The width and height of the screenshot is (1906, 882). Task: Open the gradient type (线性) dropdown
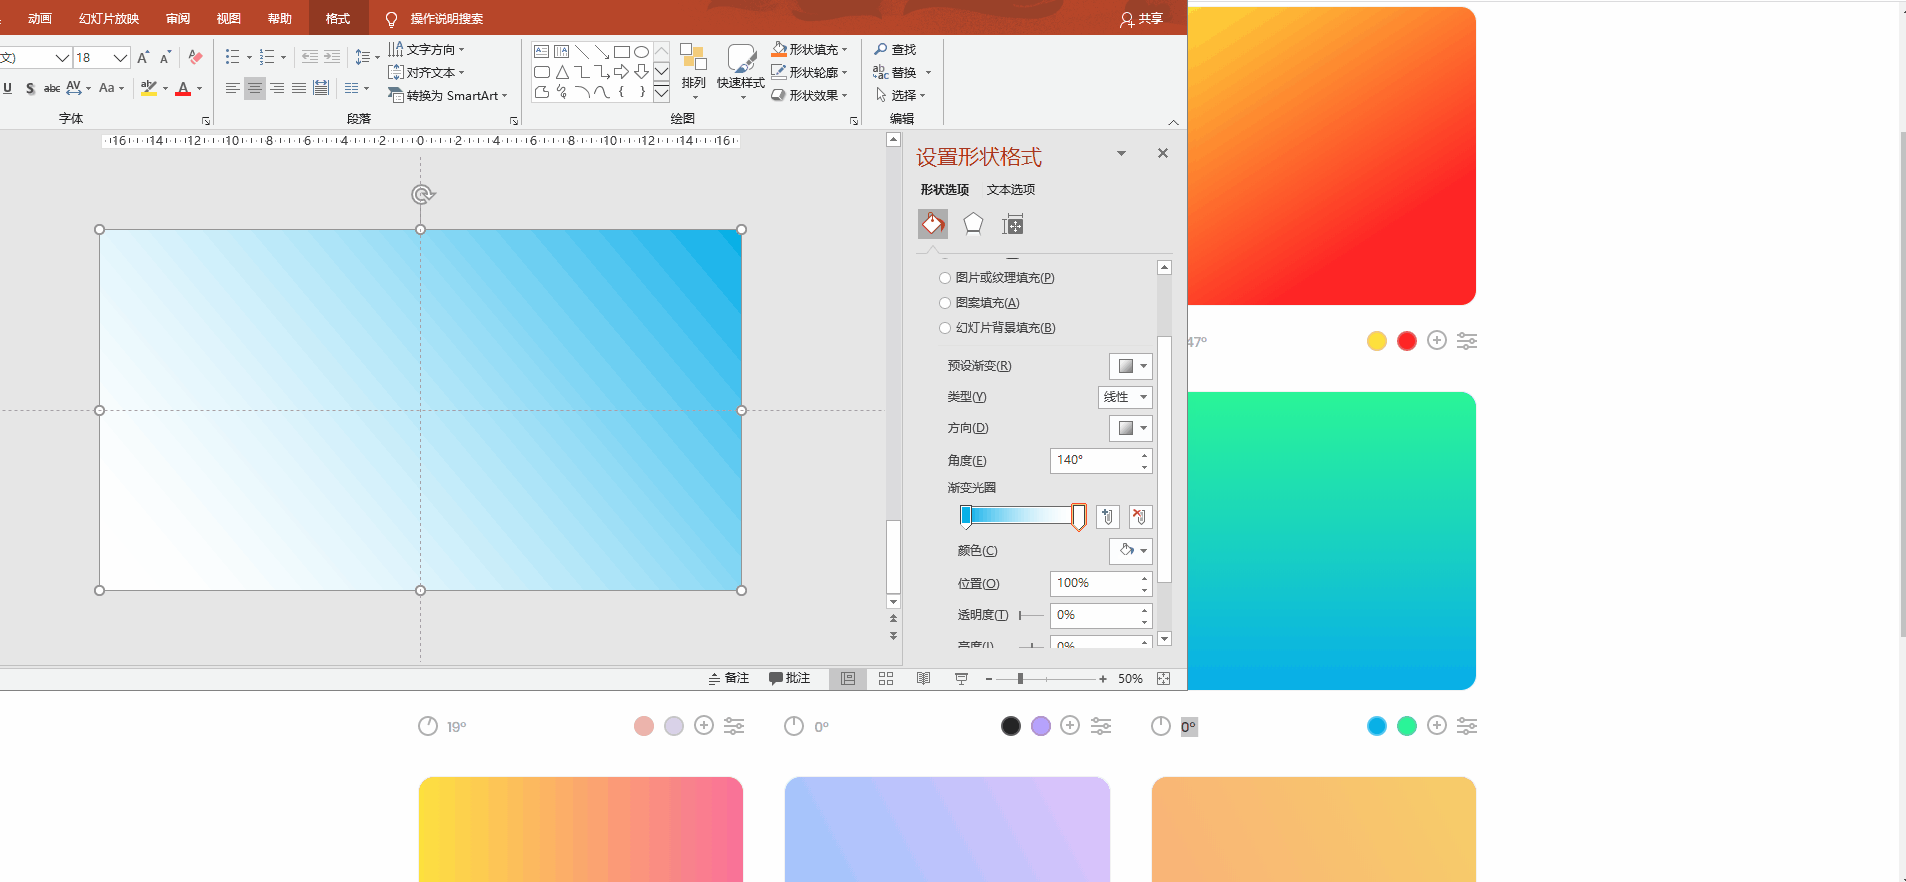tap(1125, 397)
